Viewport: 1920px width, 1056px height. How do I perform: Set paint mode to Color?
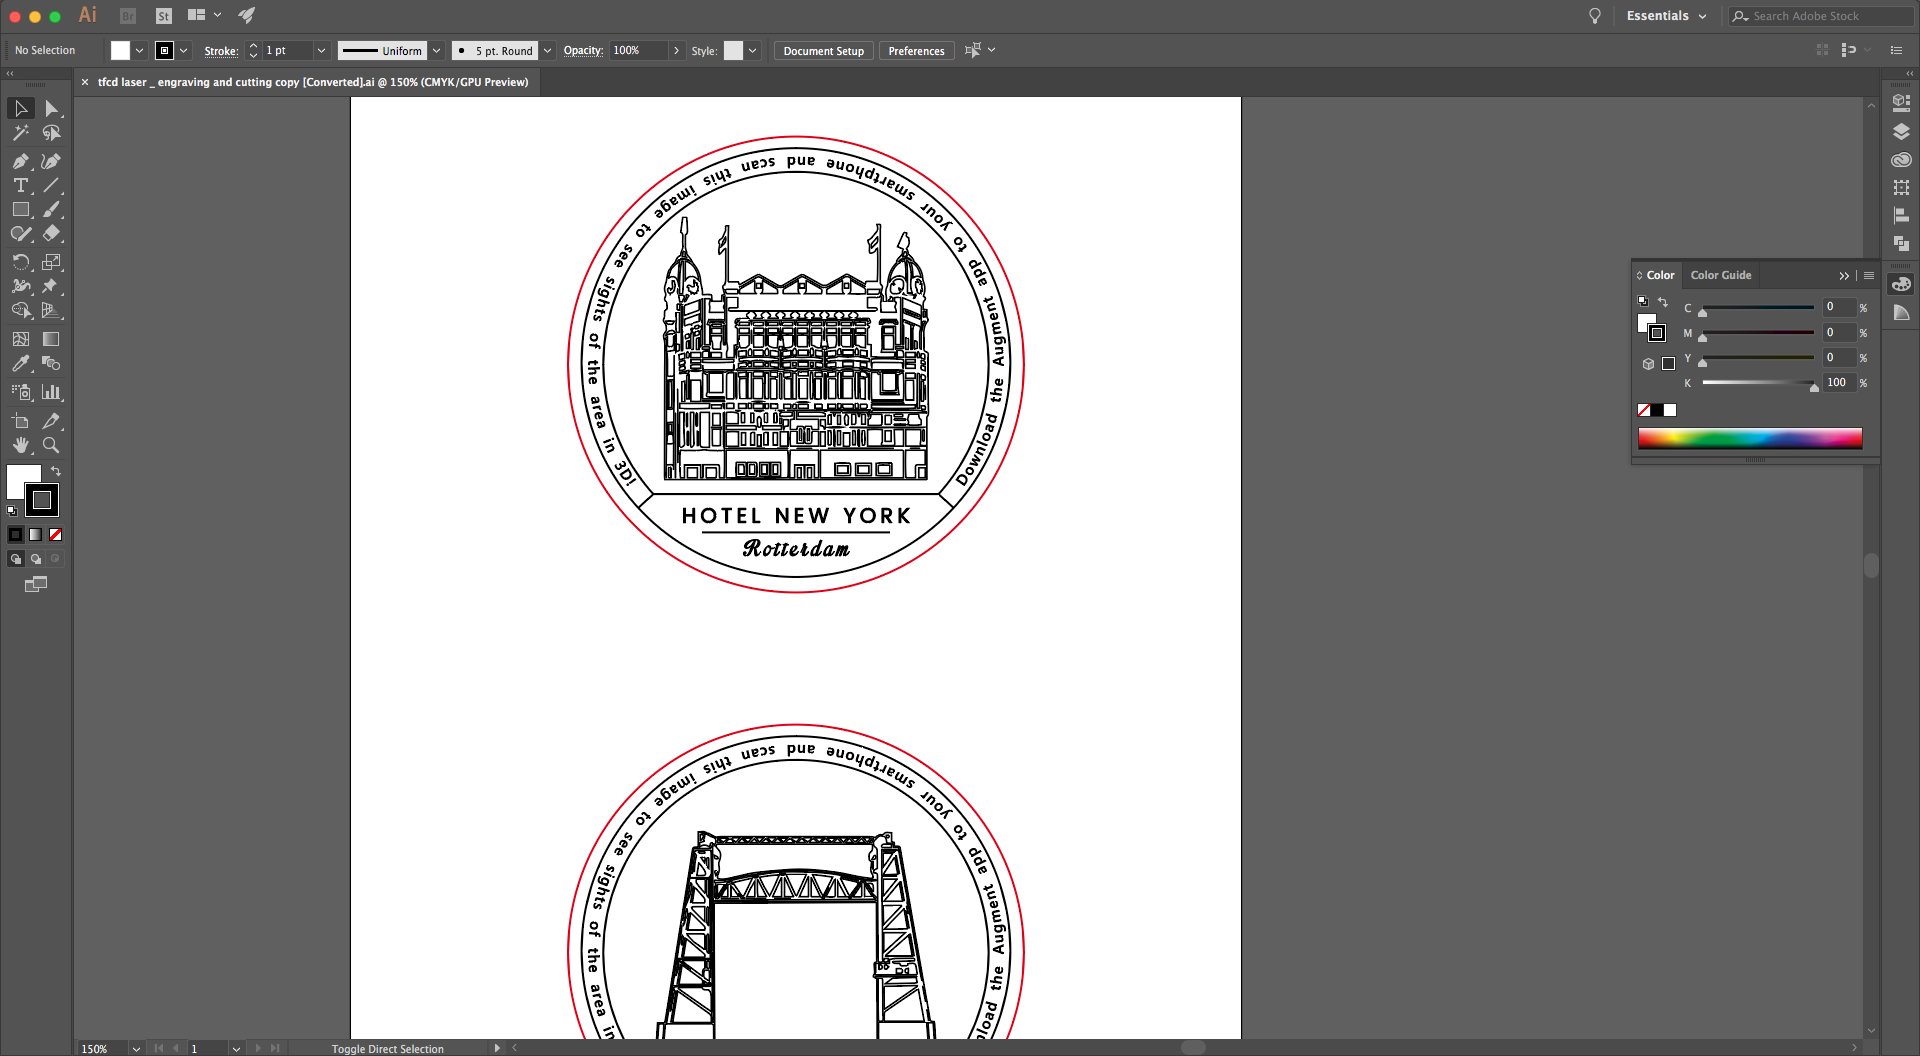click(x=16, y=535)
